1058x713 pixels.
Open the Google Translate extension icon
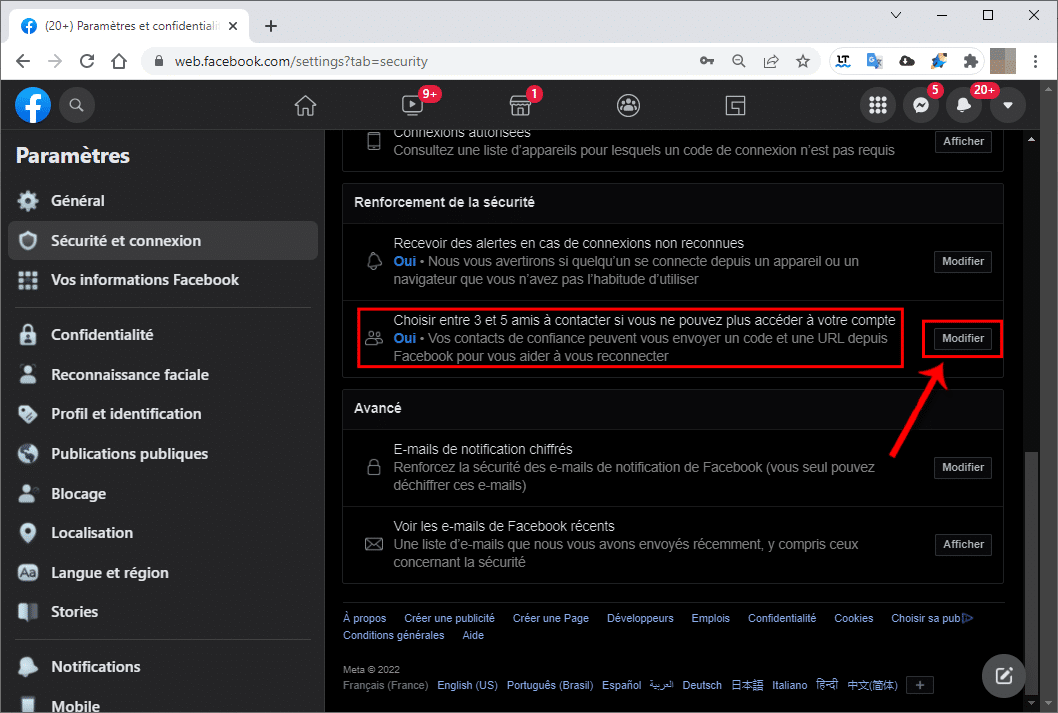(874, 61)
